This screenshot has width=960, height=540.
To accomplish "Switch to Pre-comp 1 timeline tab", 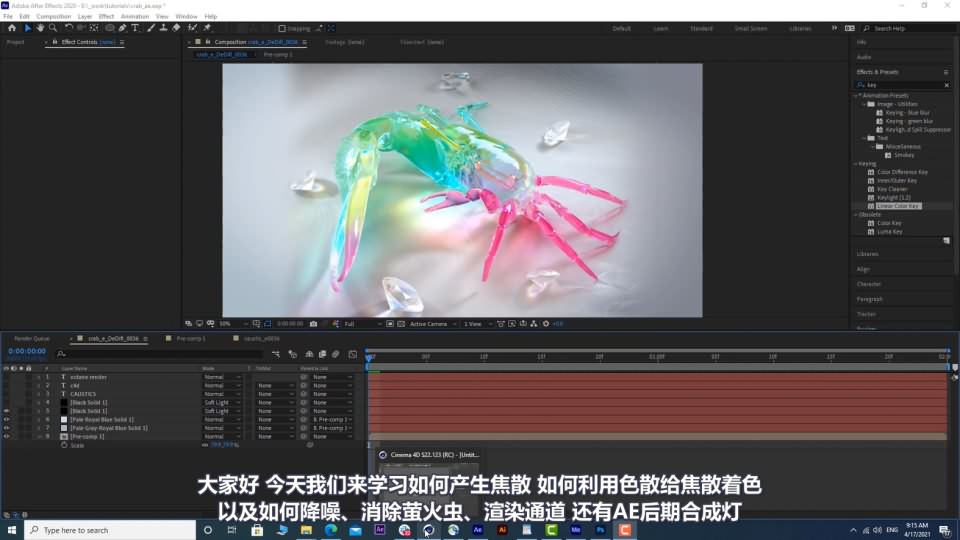I will pos(190,339).
